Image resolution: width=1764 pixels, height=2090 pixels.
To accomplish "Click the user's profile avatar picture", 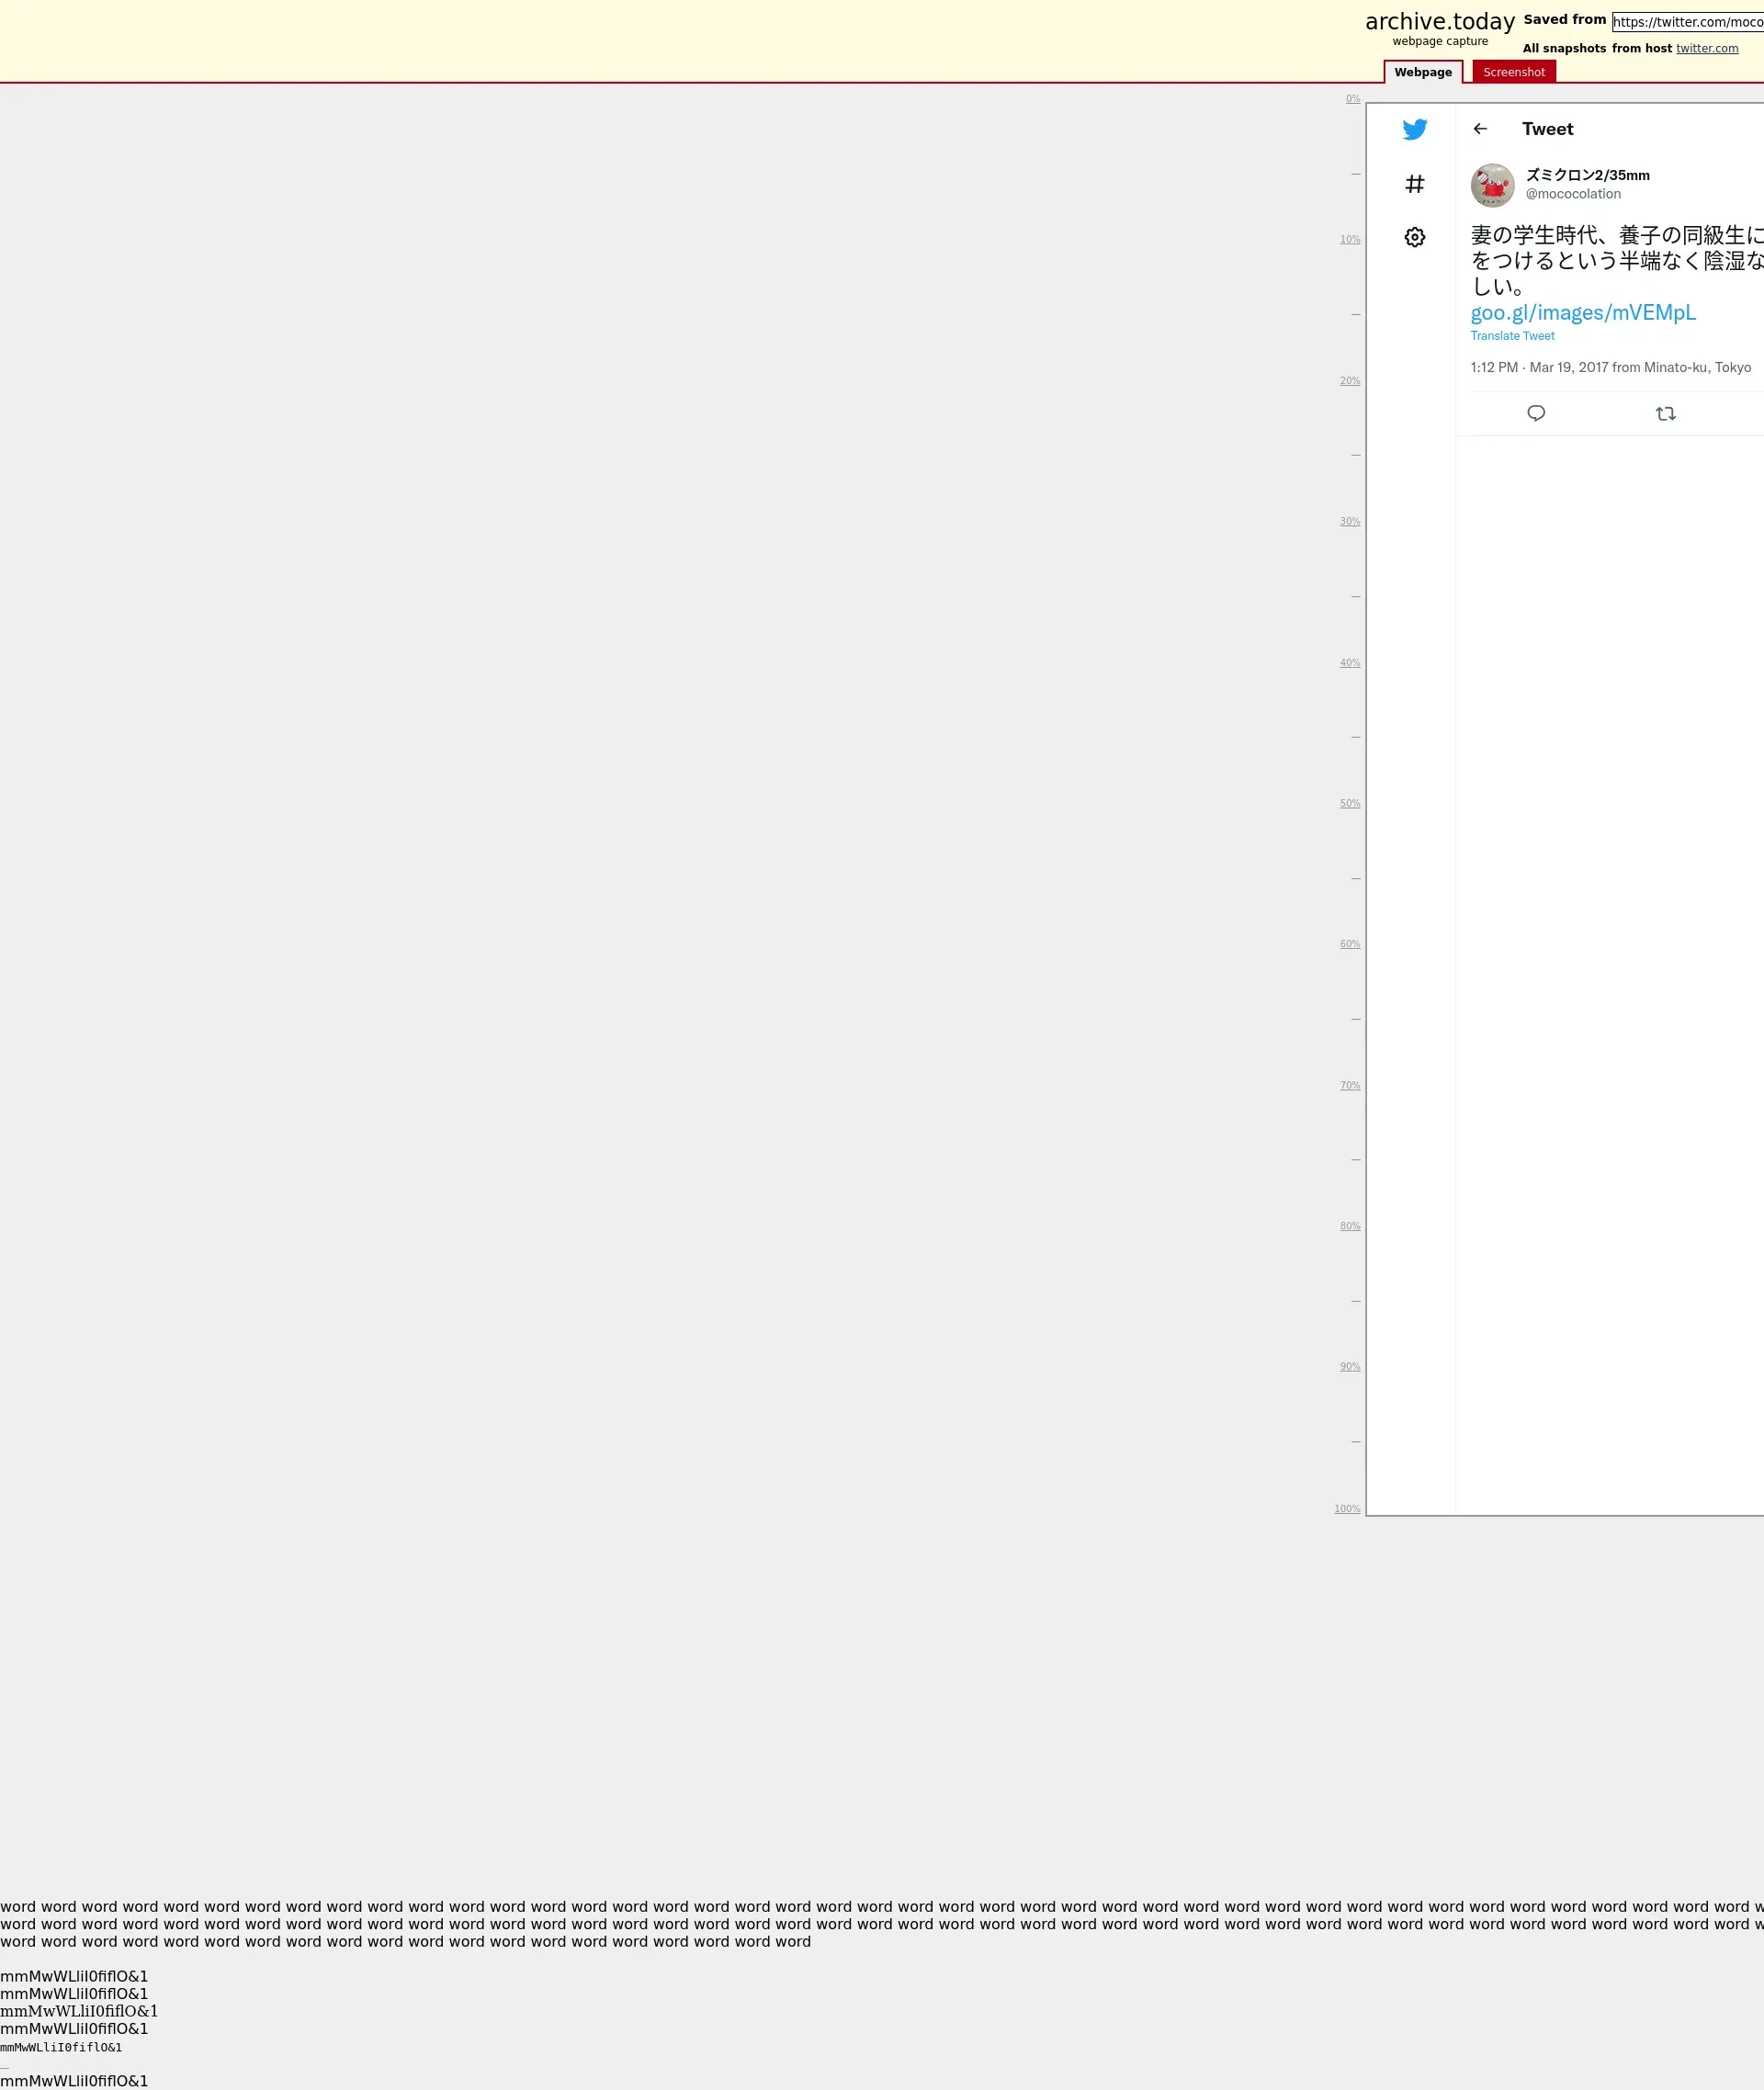I will click(1492, 185).
